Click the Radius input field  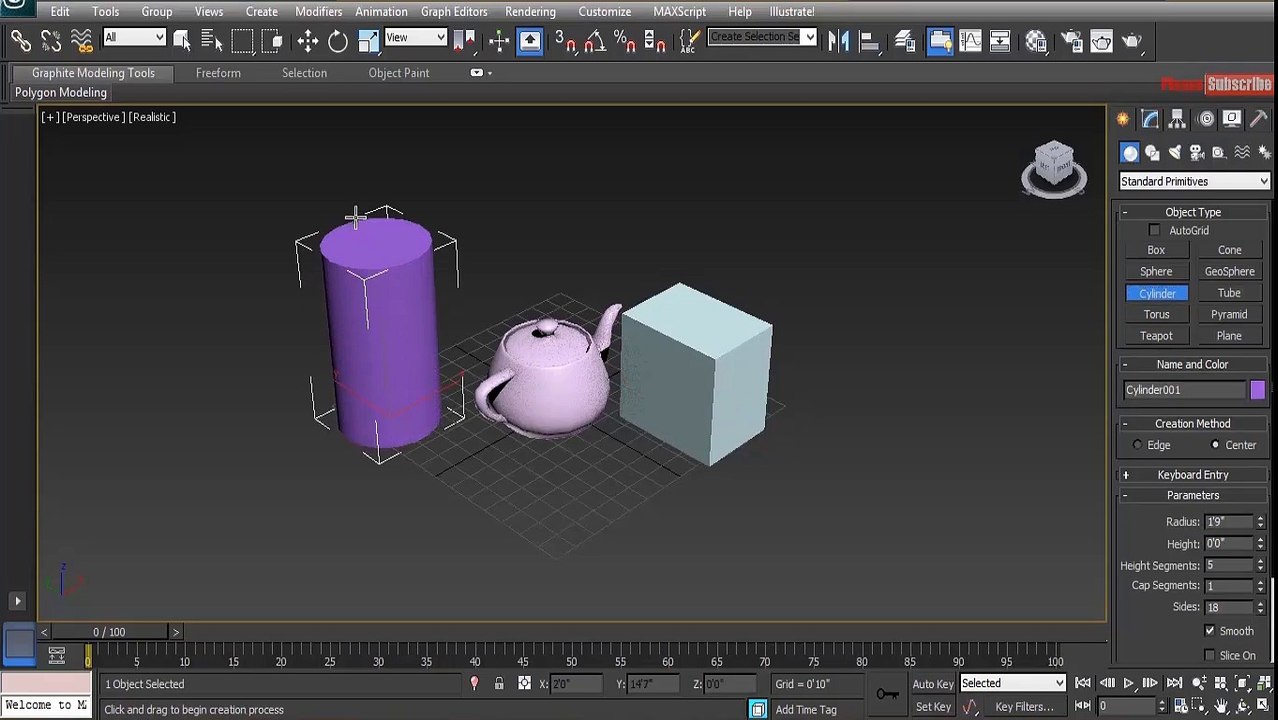point(1229,522)
